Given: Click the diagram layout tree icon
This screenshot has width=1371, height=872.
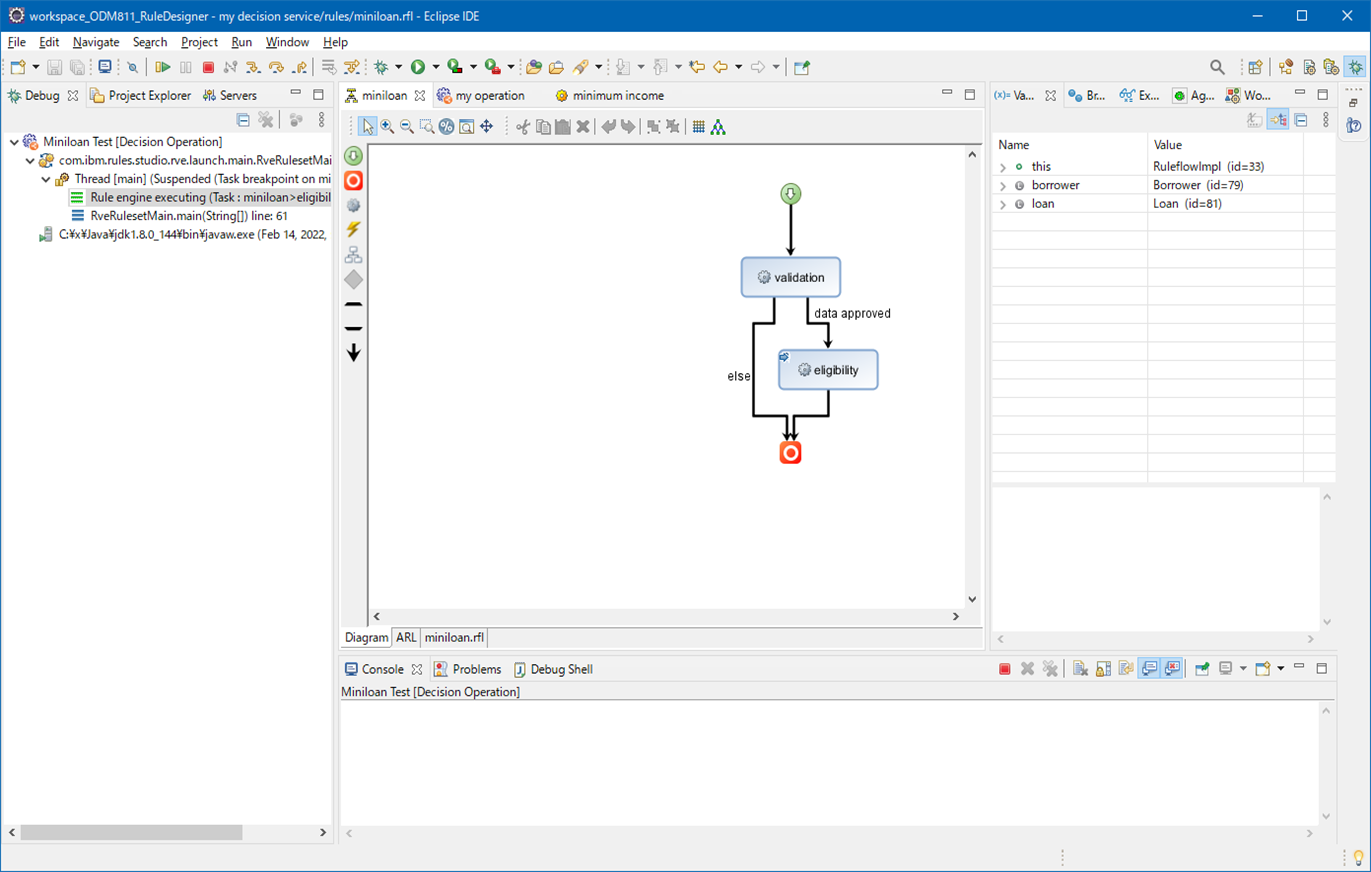Looking at the screenshot, I should pyautogui.click(x=718, y=126).
